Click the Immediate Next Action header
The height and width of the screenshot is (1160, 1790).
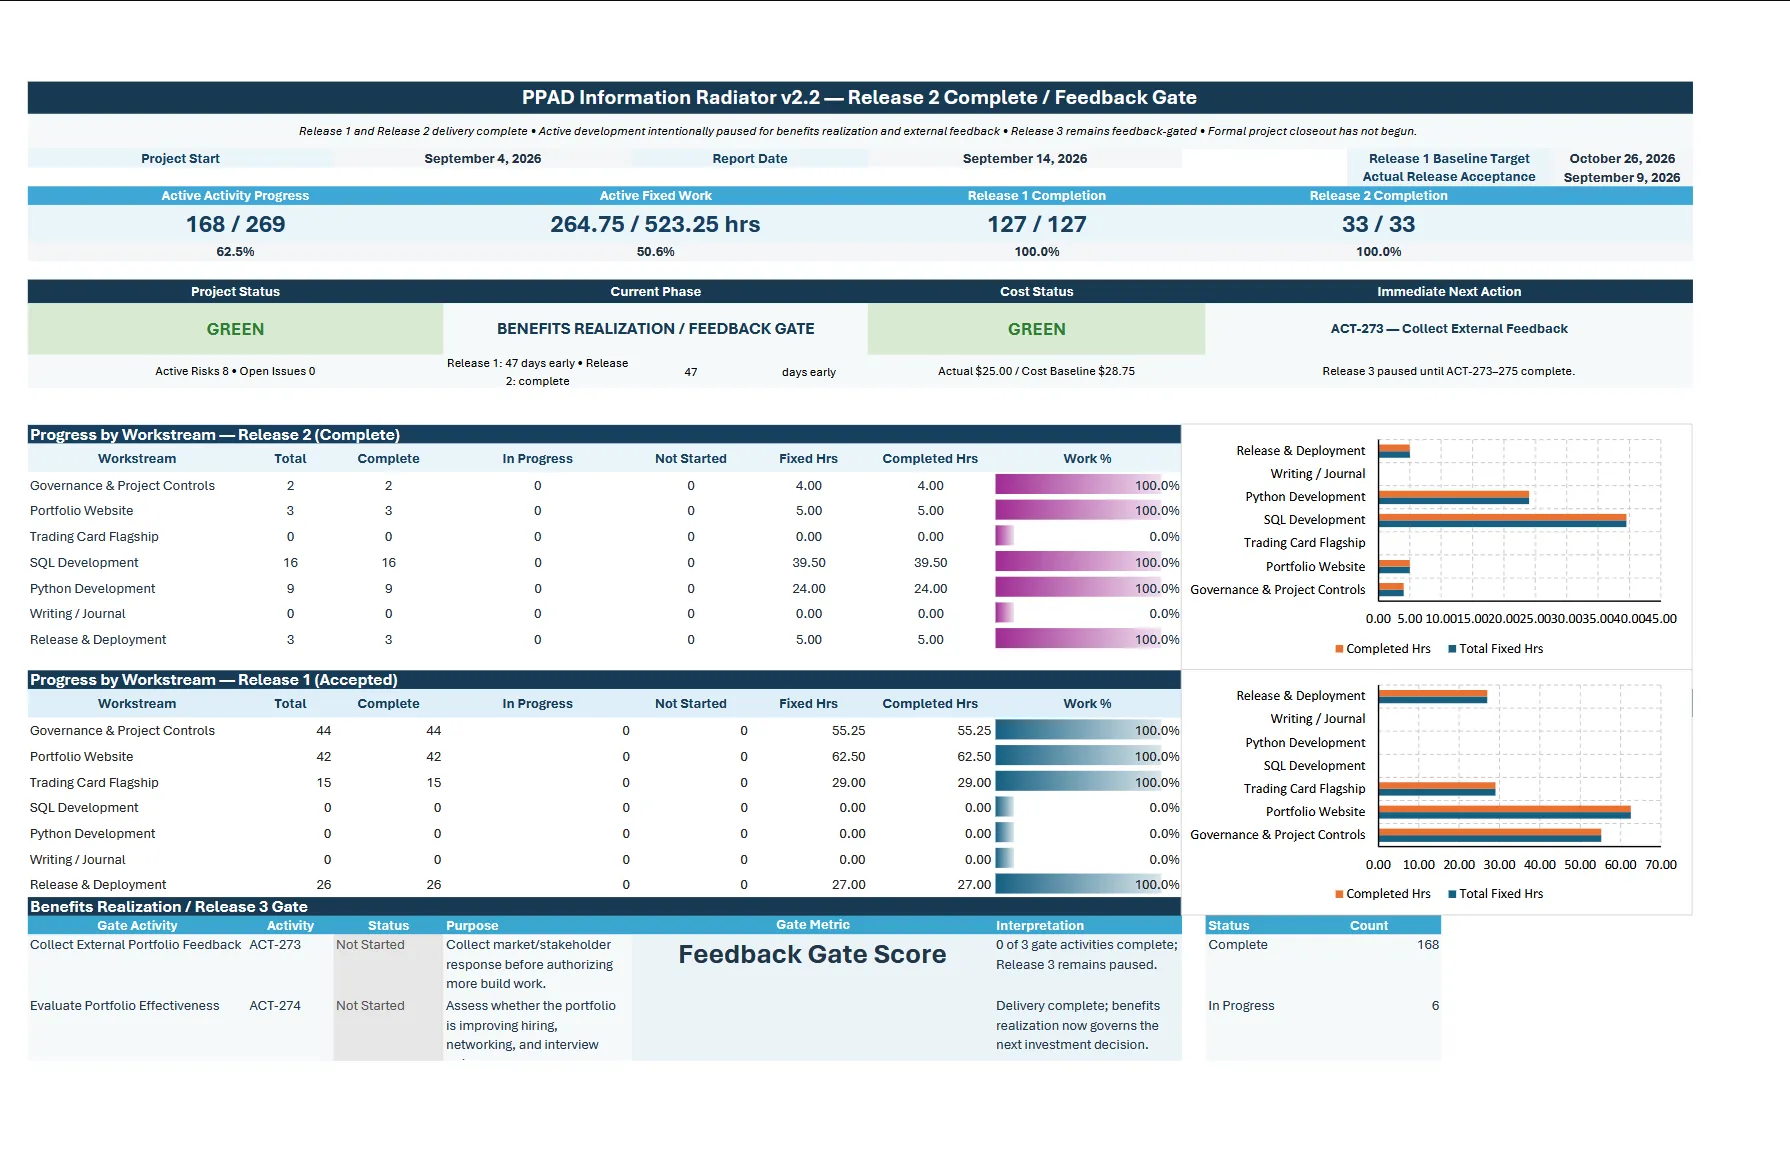point(1449,291)
